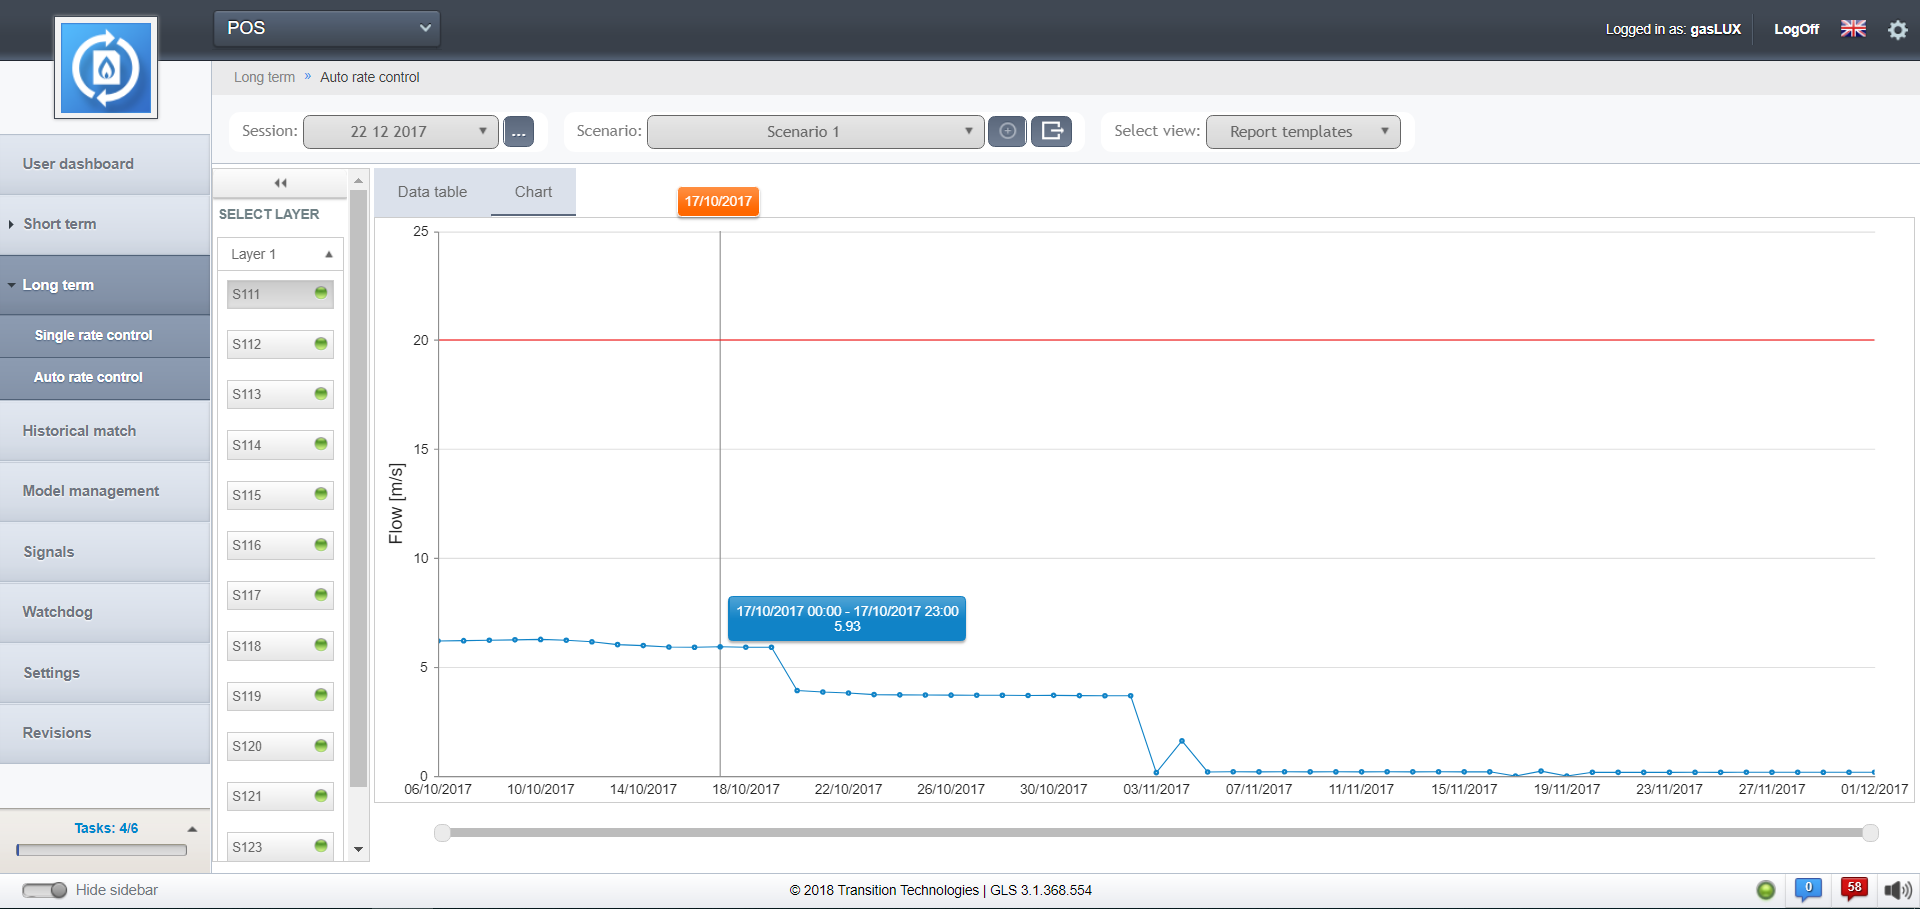Switch to the Data table tab
The image size is (1920, 909).
432,192
